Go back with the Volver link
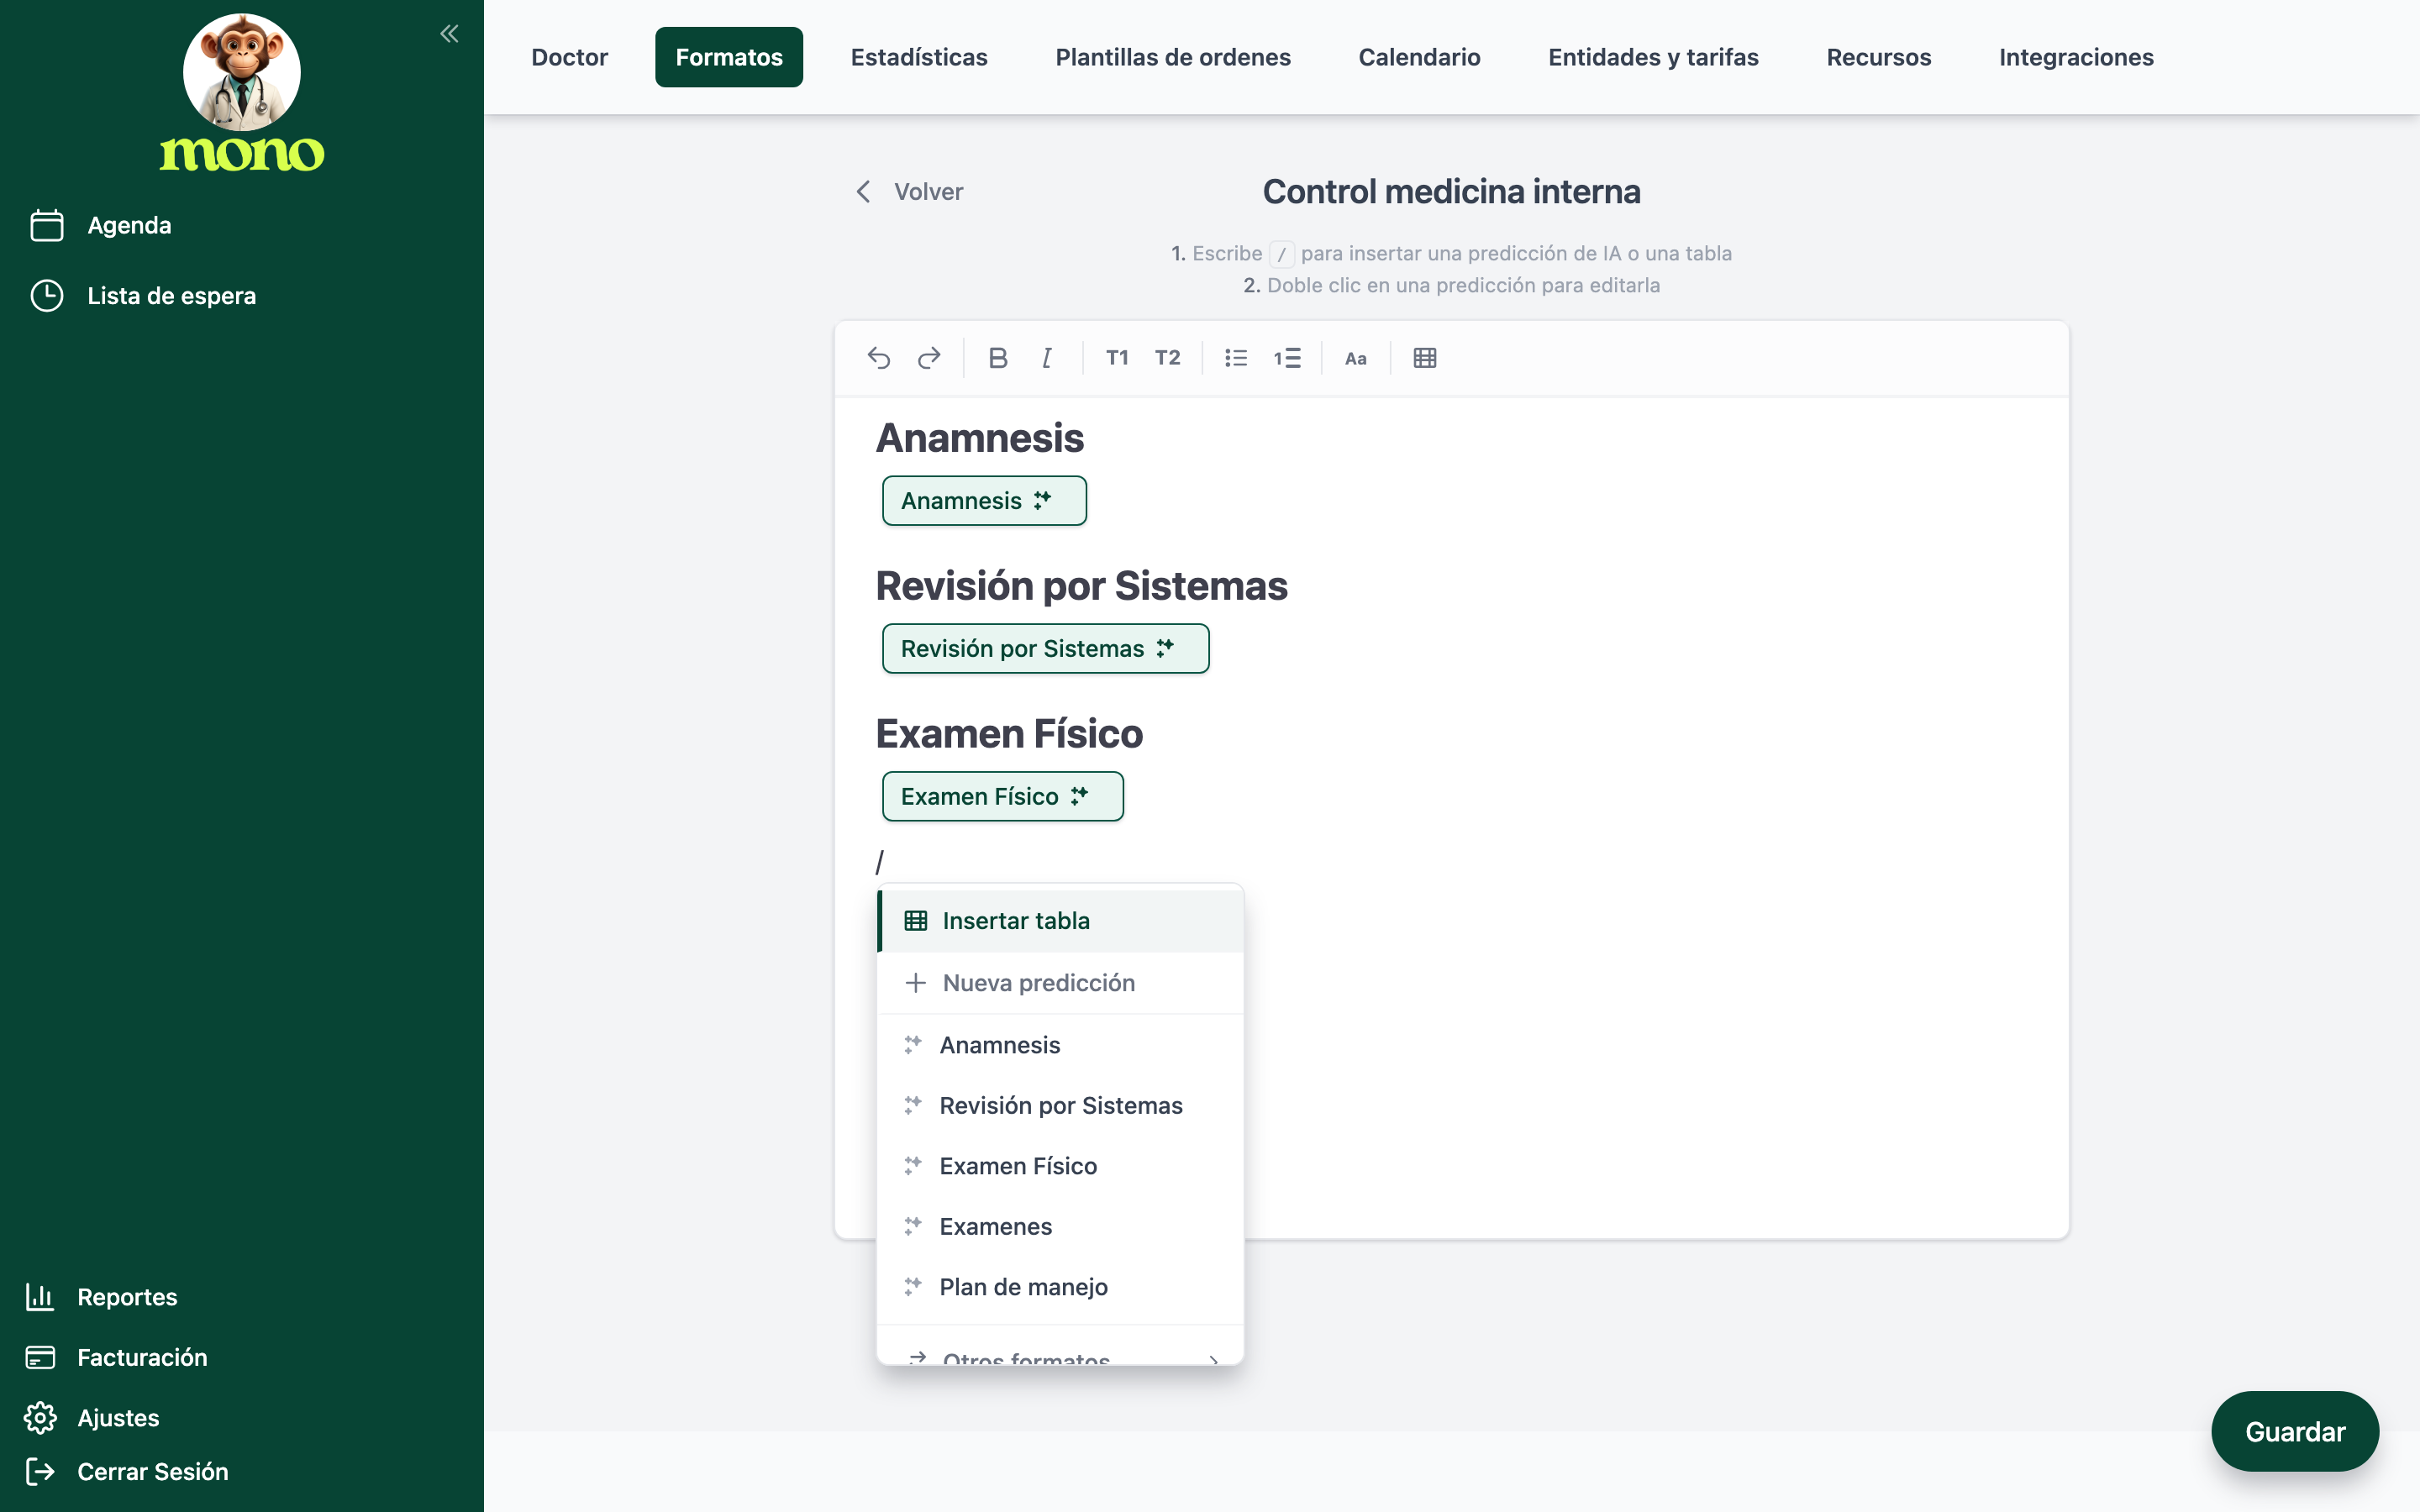Viewport: 2420px width, 1512px height. coord(909,191)
